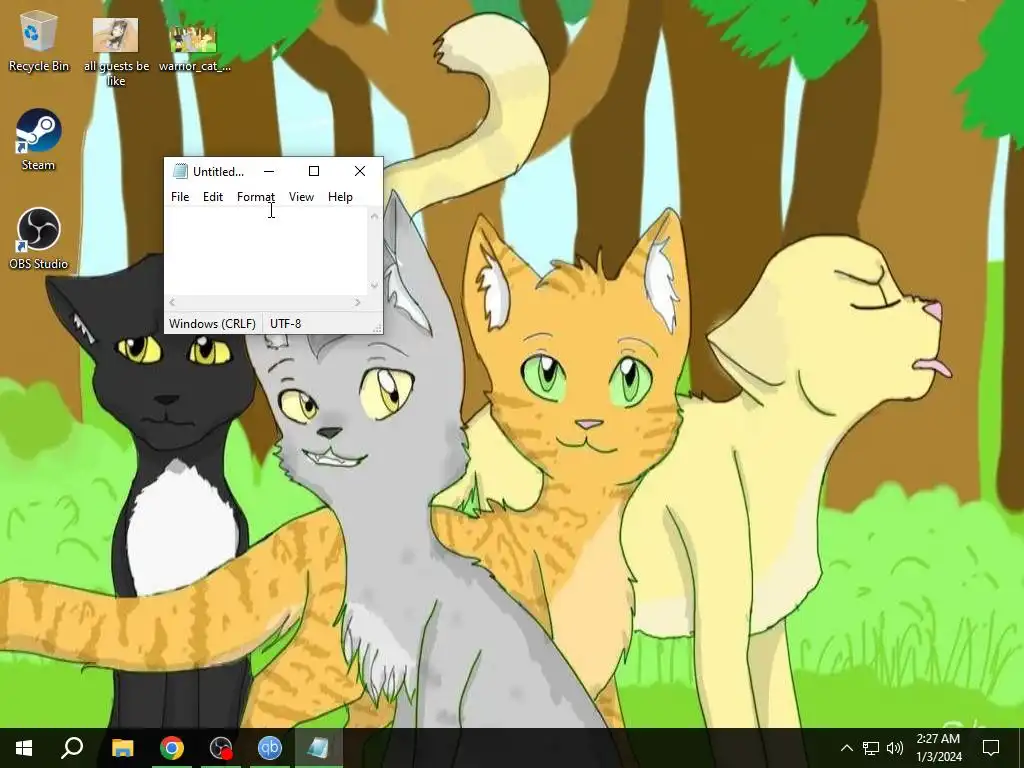Screen dimensions: 1024x768
Task: Click the Windows (CRLF) status bar entry
Action: coord(212,324)
